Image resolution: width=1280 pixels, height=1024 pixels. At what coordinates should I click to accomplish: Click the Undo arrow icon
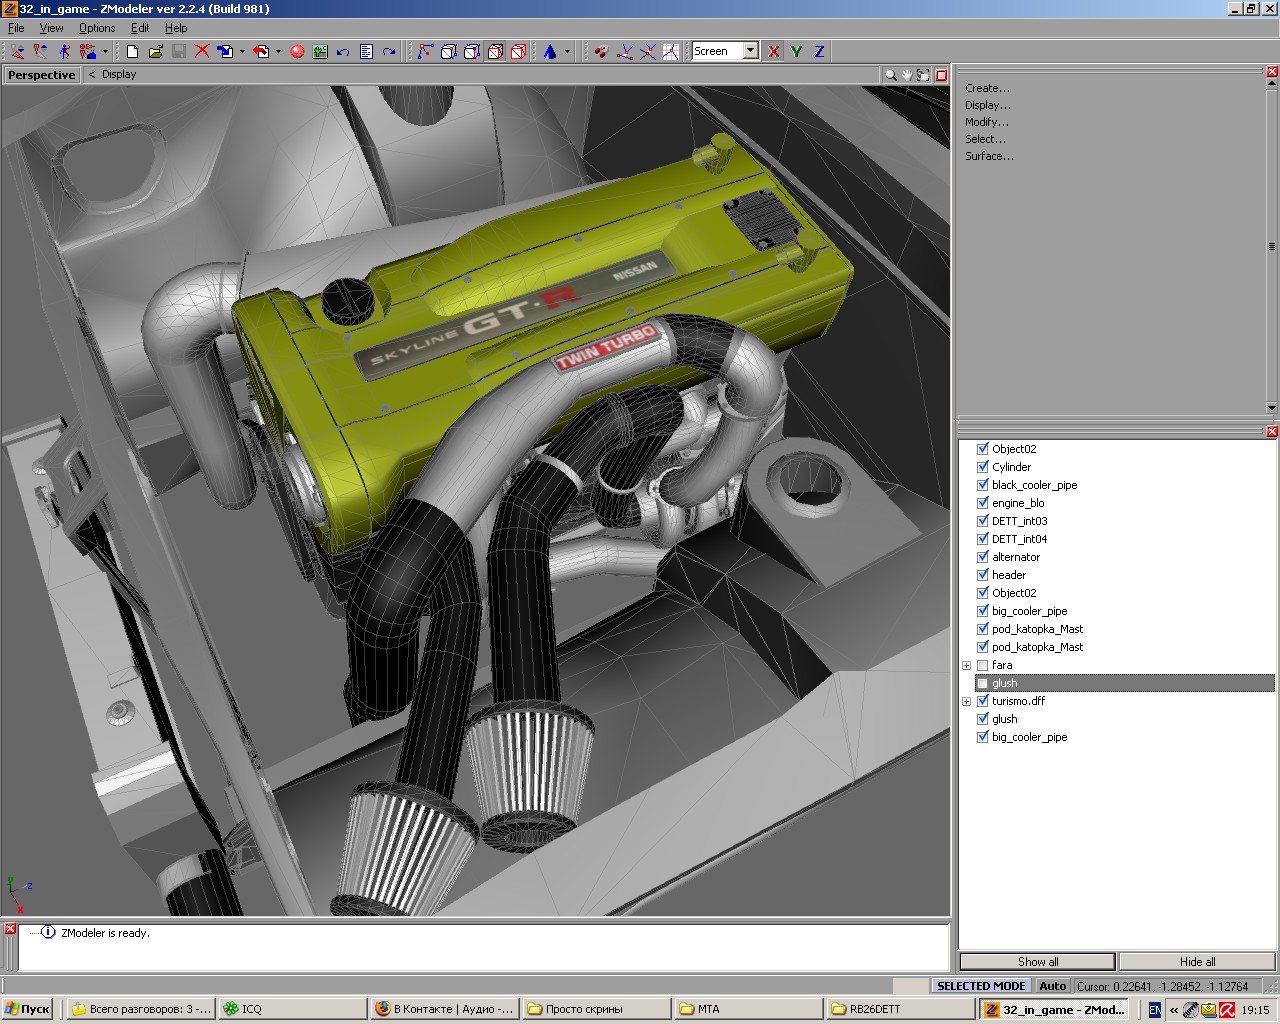(x=343, y=51)
